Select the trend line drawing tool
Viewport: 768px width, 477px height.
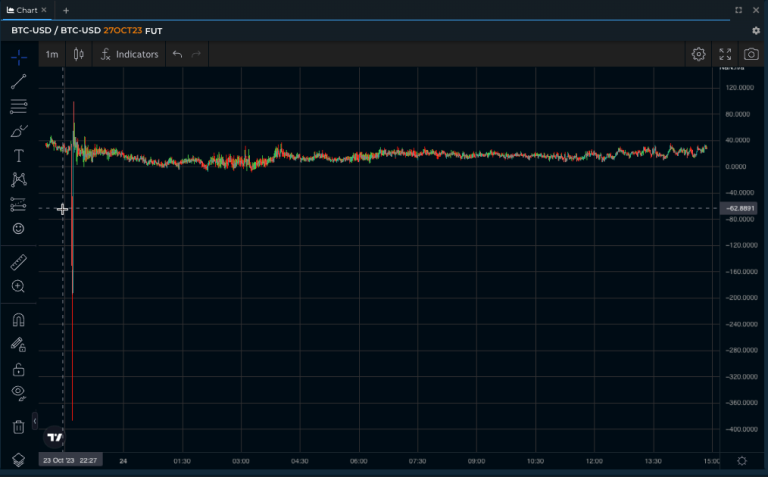click(18, 82)
